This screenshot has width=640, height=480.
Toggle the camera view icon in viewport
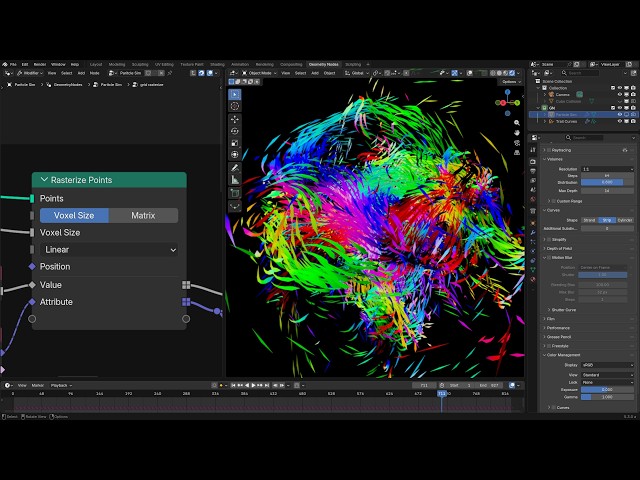pyautogui.click(x=517, y=142)
